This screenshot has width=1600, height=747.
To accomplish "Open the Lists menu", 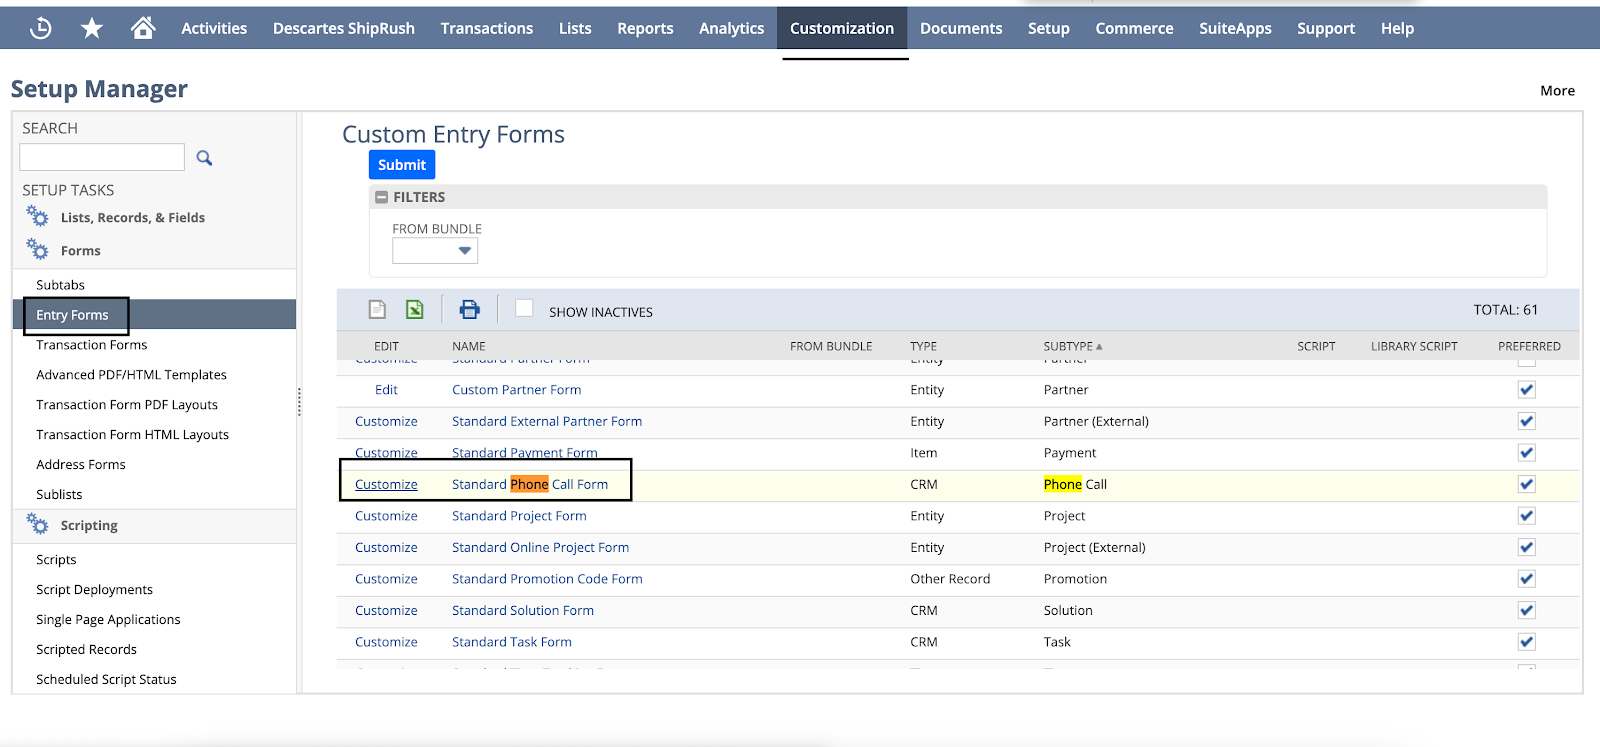I will click(575, 28).
